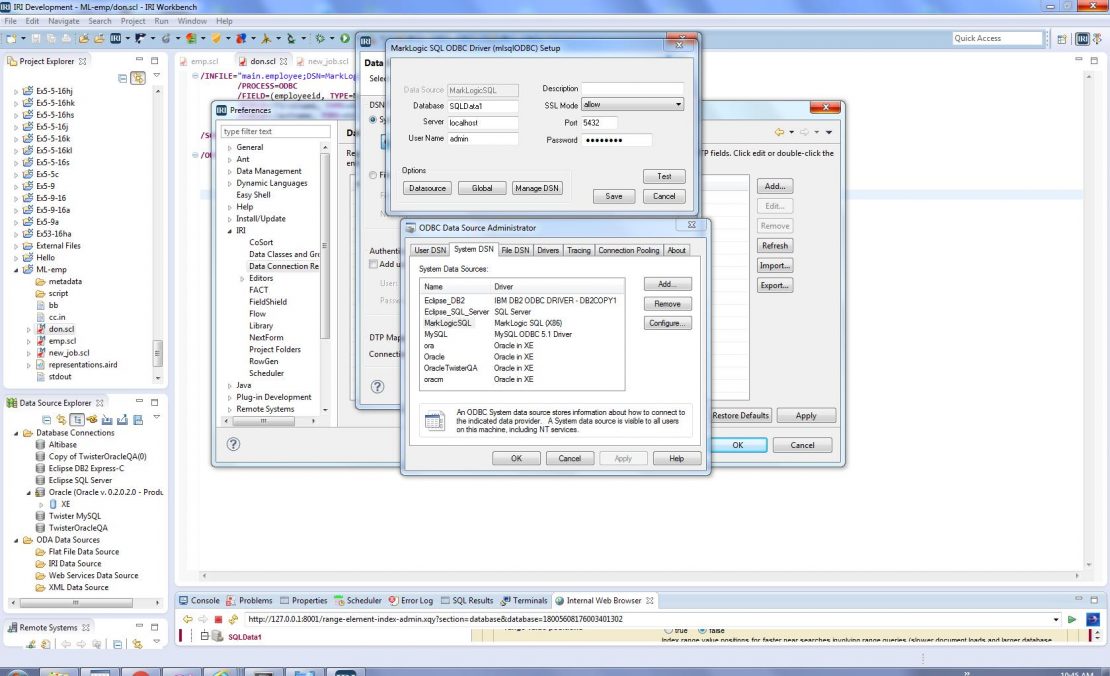Open the Navigate menu
The height and width of the screenshot is (676, 1110).
pyautogui.click(x=64, y=21)
